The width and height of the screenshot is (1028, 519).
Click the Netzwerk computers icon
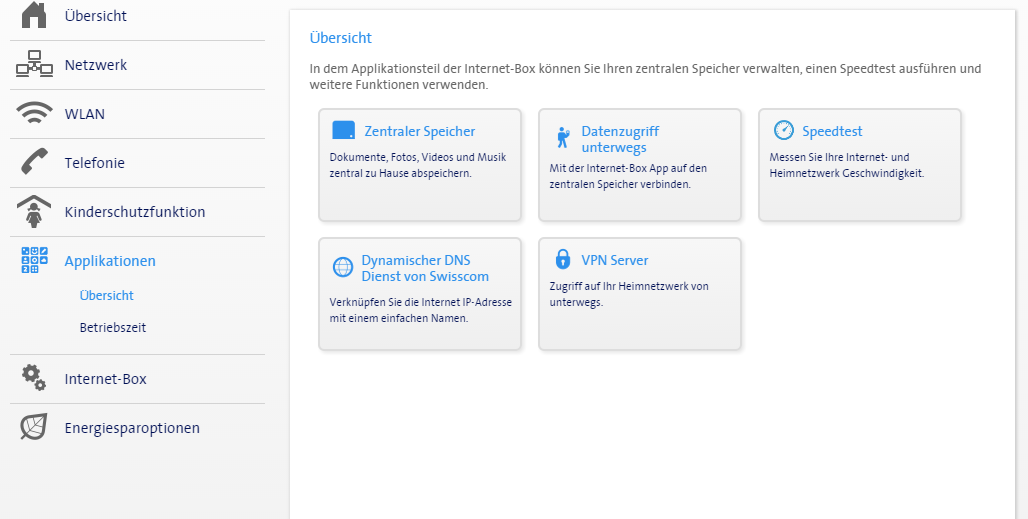point(34,65)
